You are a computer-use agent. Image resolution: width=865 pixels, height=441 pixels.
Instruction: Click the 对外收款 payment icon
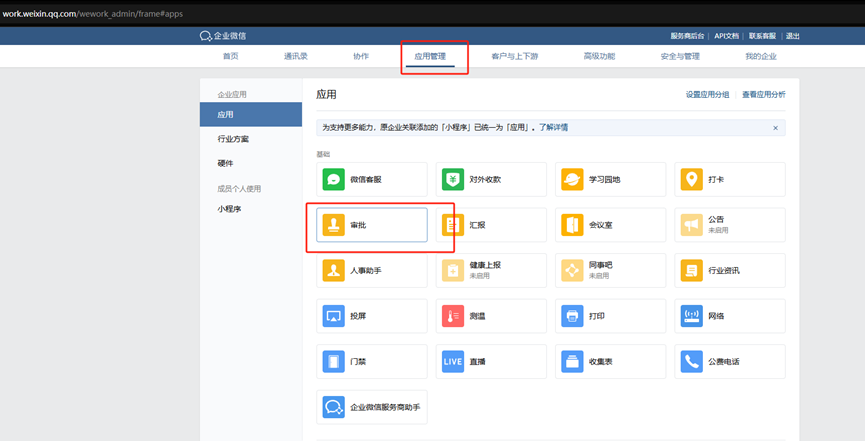(x=453, y=180)
